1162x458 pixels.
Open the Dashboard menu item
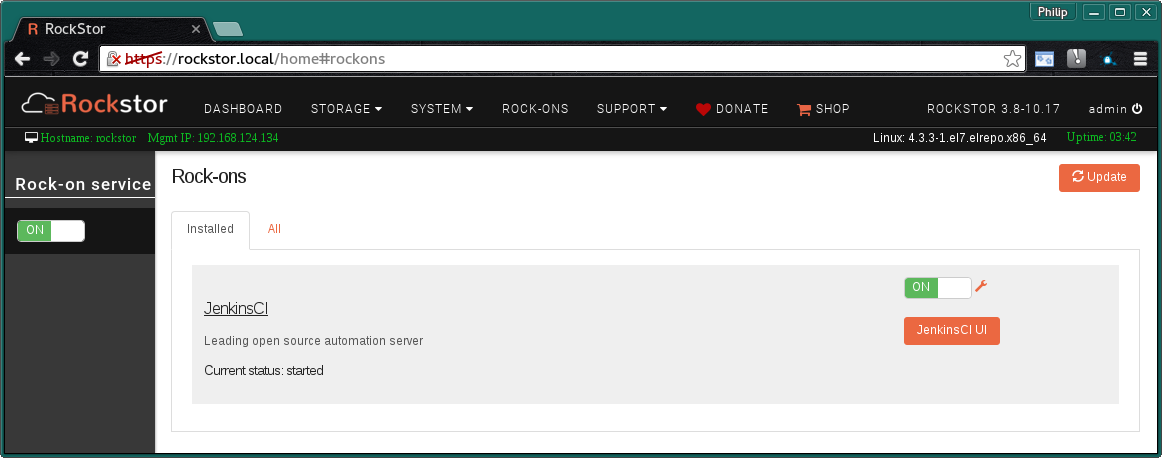tap(243, 109)
